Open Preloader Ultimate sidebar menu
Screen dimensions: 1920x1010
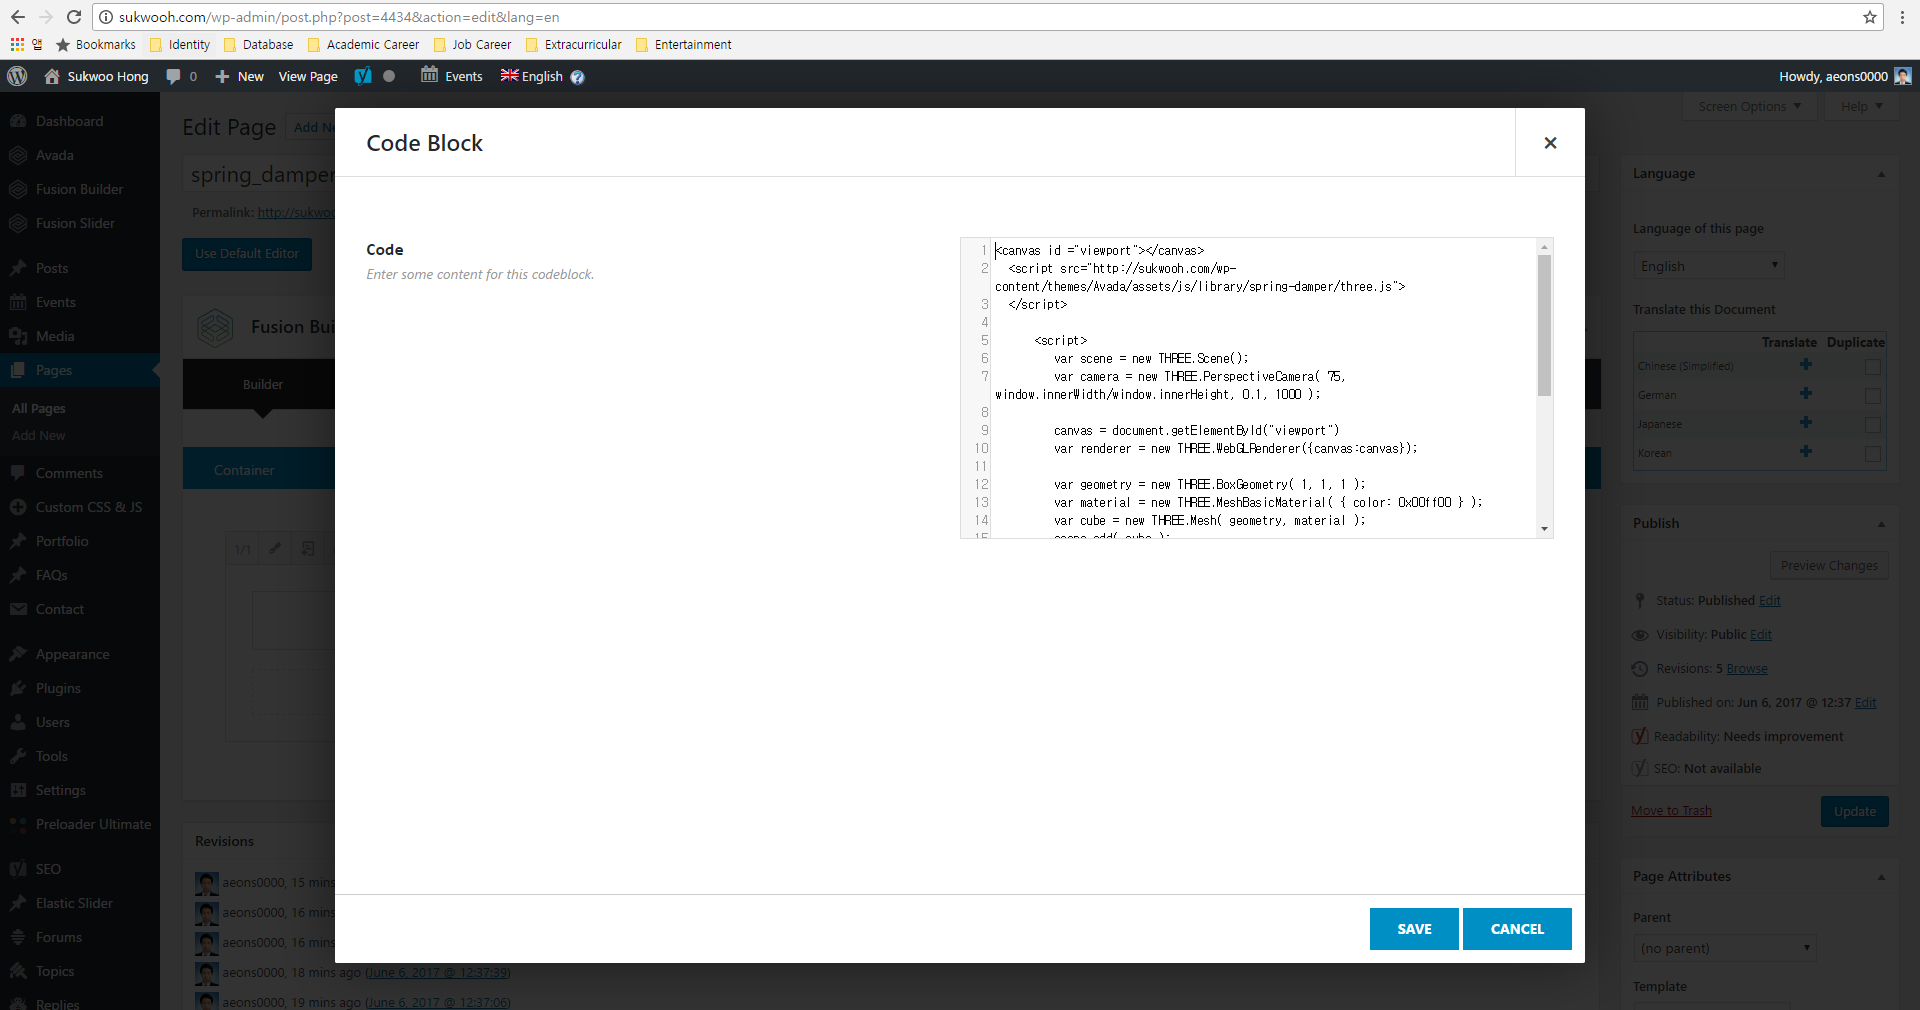[93, 824]
